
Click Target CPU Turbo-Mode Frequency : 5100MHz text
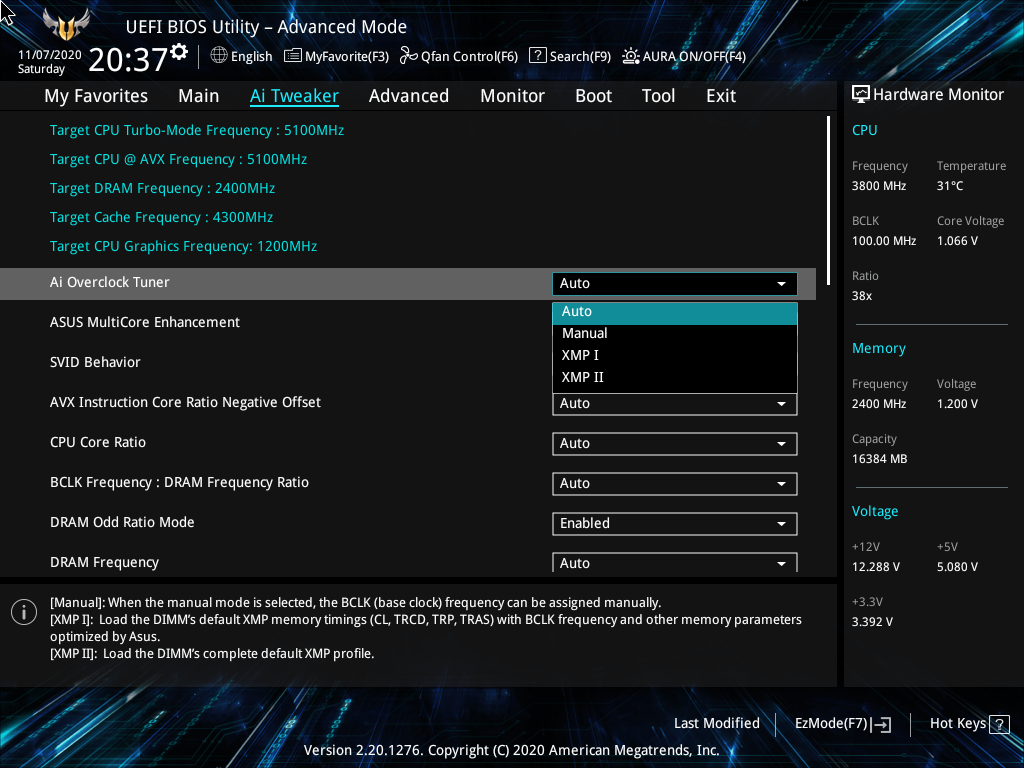[197, 131]
